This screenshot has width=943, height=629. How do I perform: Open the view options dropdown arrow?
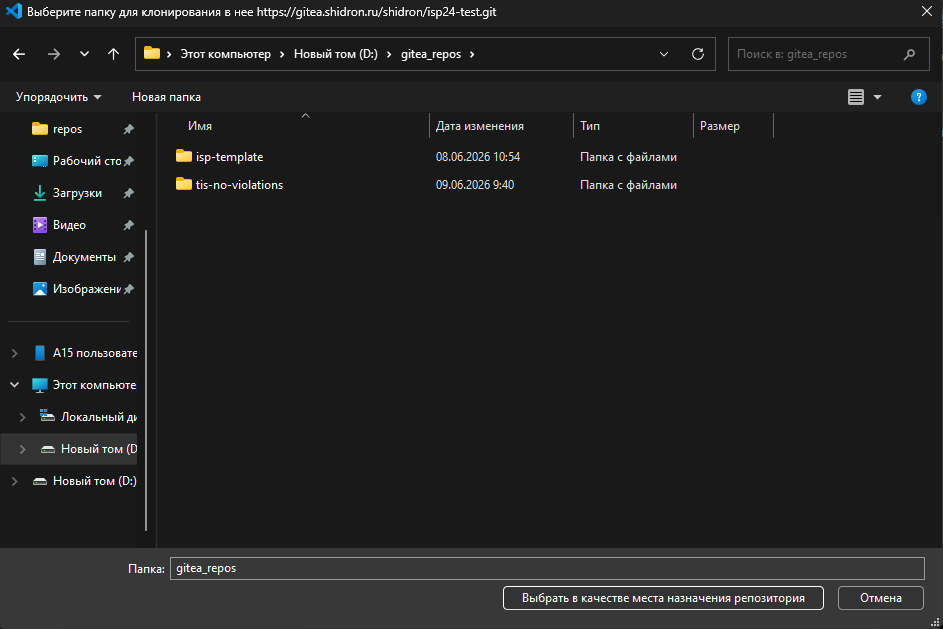877,97
